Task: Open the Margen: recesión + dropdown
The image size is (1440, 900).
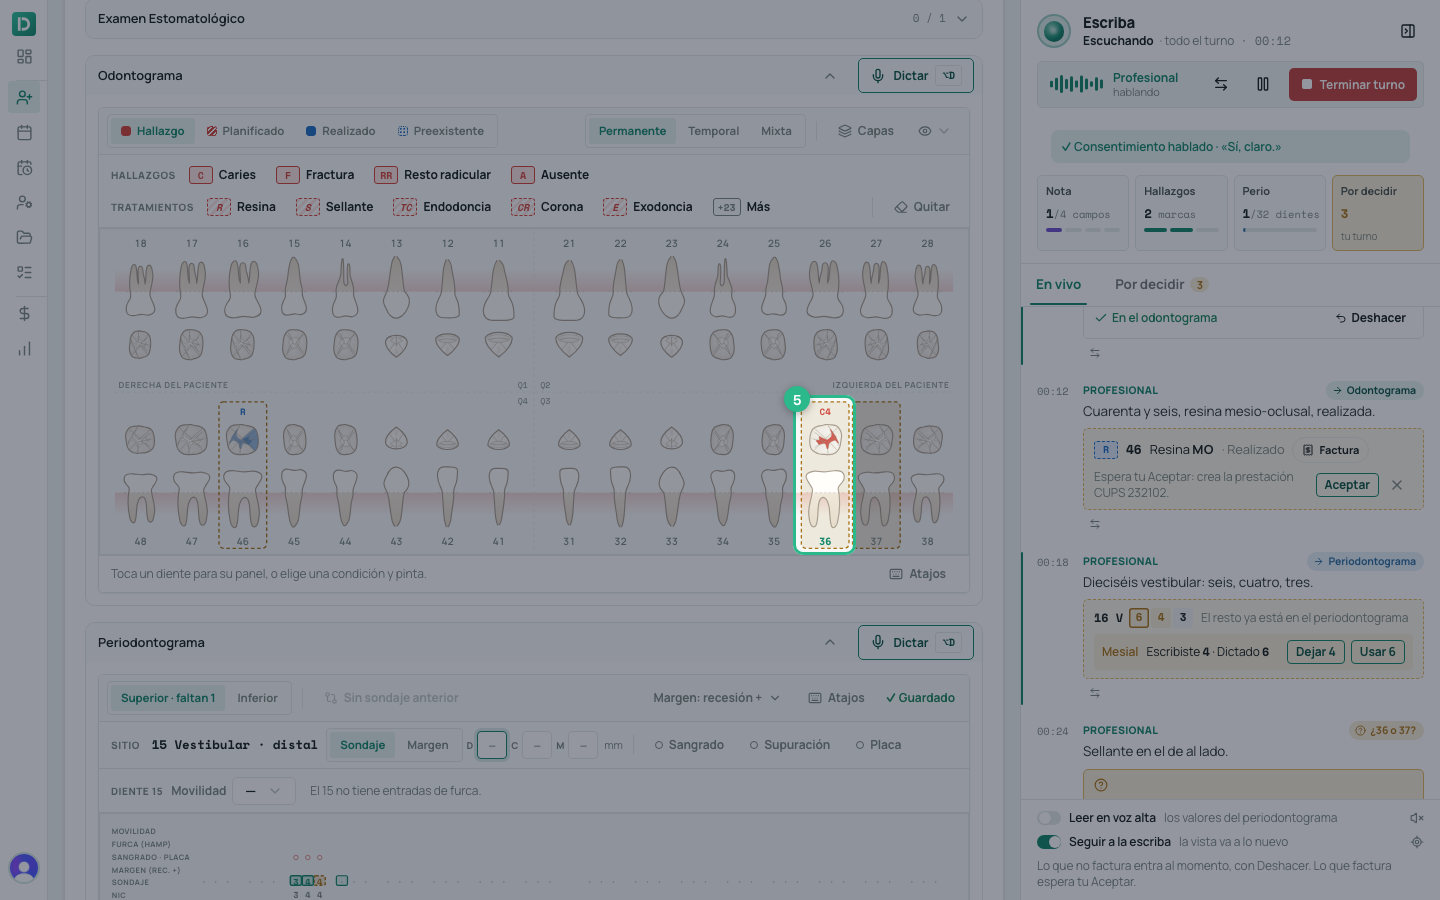Action: pos(716,698)
